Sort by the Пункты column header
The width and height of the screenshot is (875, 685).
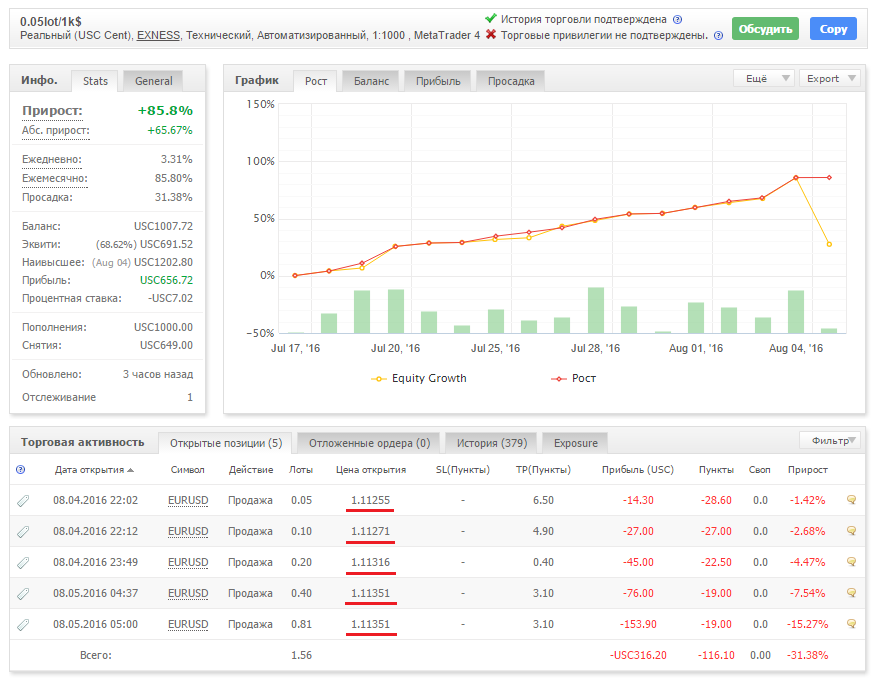716,470
